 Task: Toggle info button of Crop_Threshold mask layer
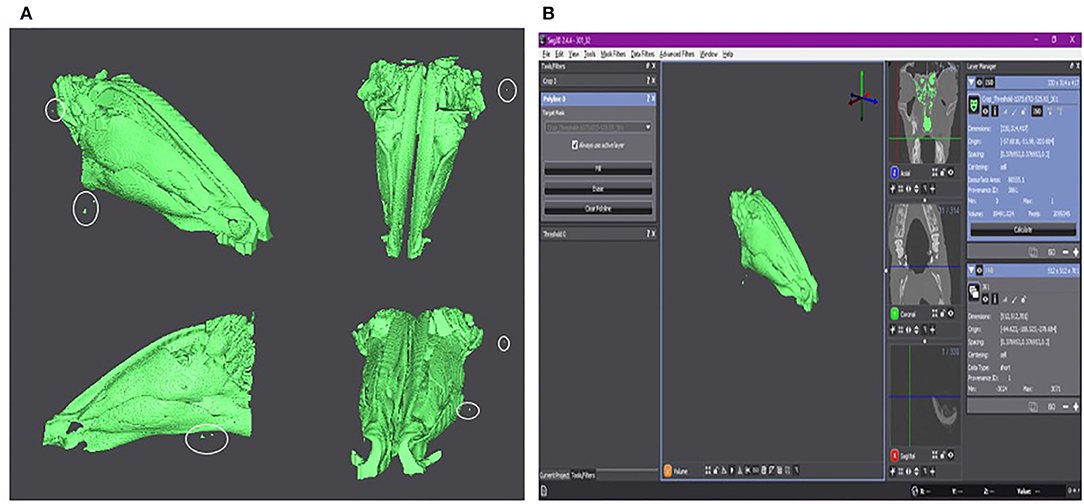pos(995,111)
